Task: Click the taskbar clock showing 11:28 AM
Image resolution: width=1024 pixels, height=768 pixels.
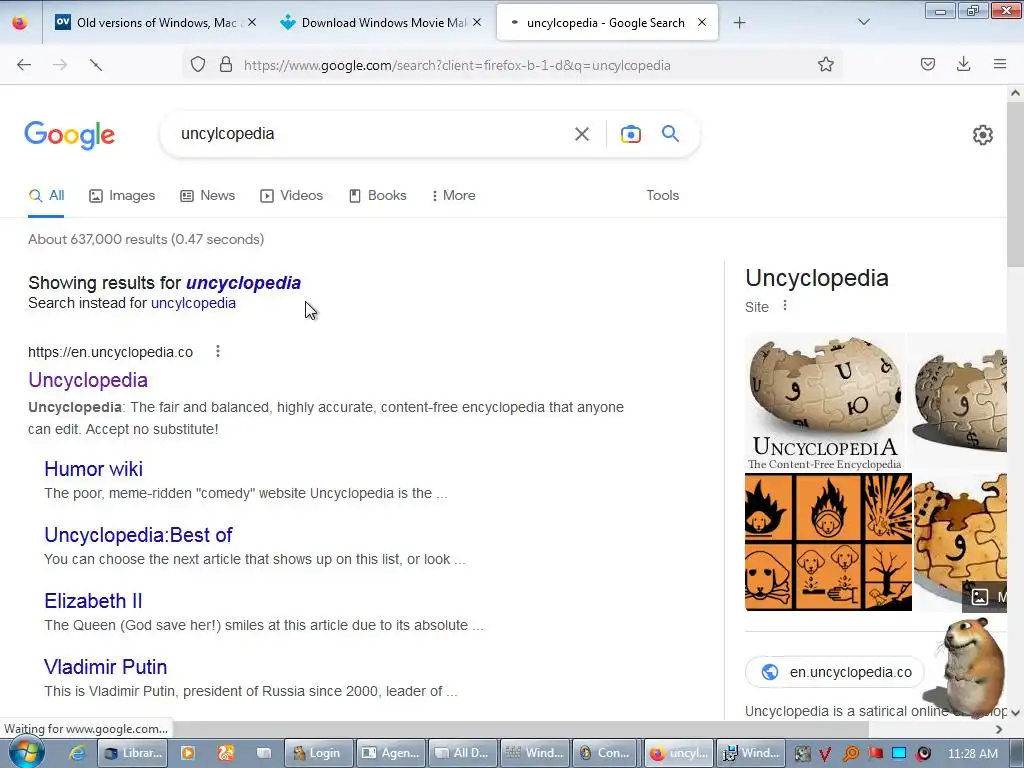Action: tap(972, 754)
